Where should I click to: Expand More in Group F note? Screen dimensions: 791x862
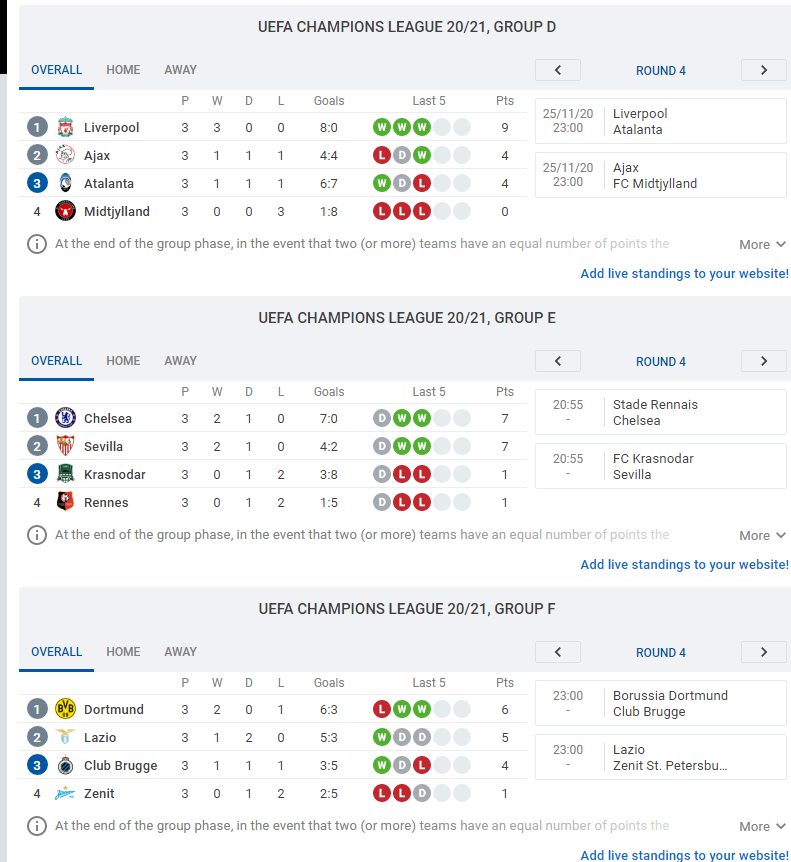coord(762,826)
